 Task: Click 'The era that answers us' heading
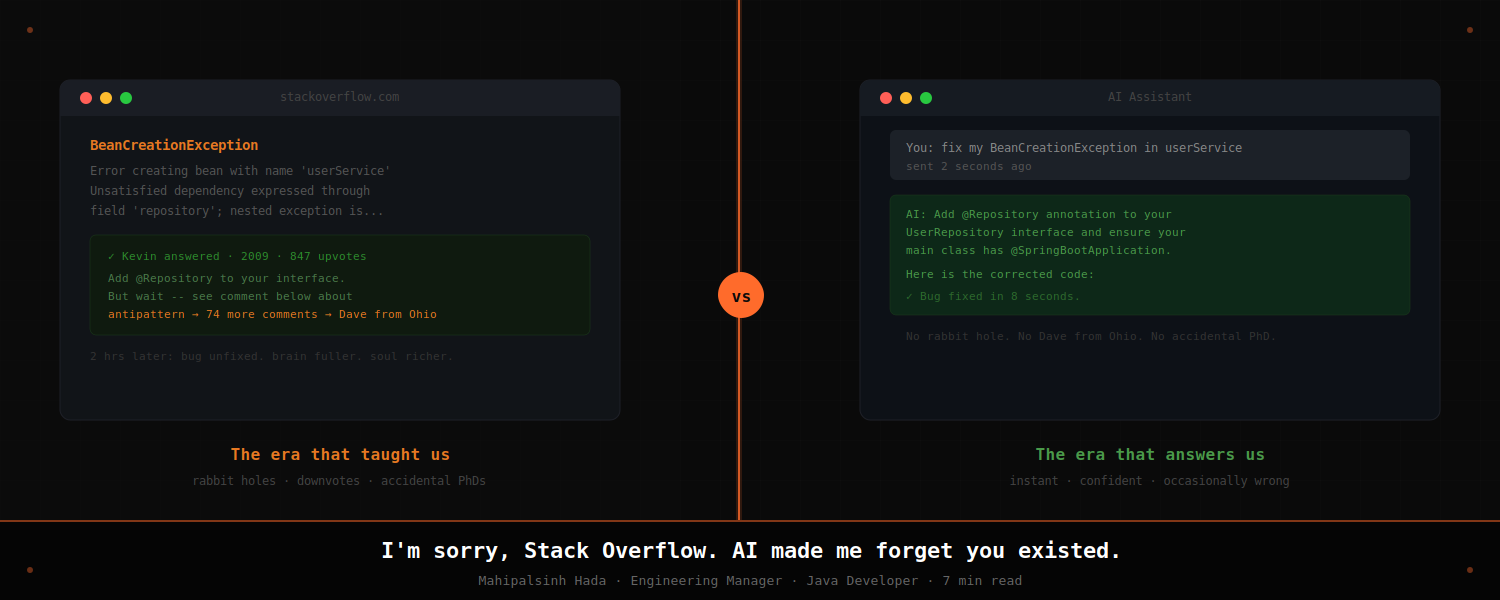1150,454
